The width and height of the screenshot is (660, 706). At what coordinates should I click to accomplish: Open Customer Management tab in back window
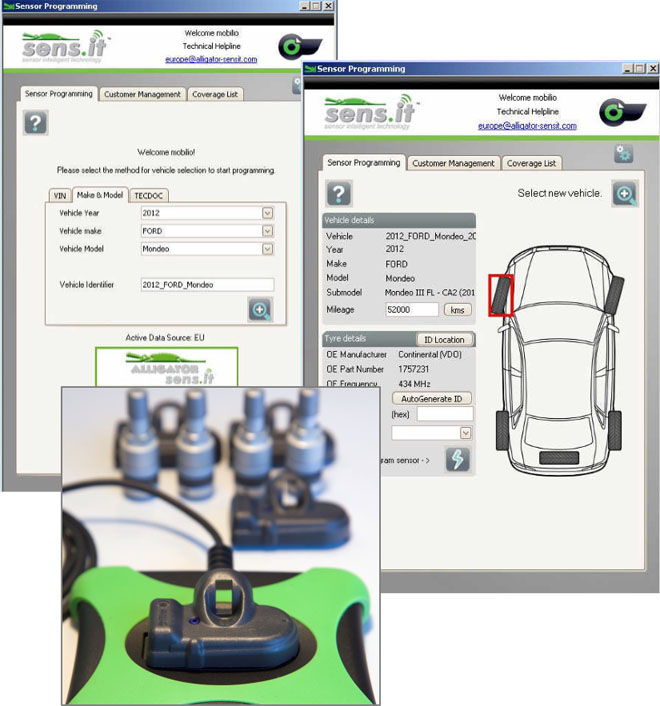coord(142,94)
